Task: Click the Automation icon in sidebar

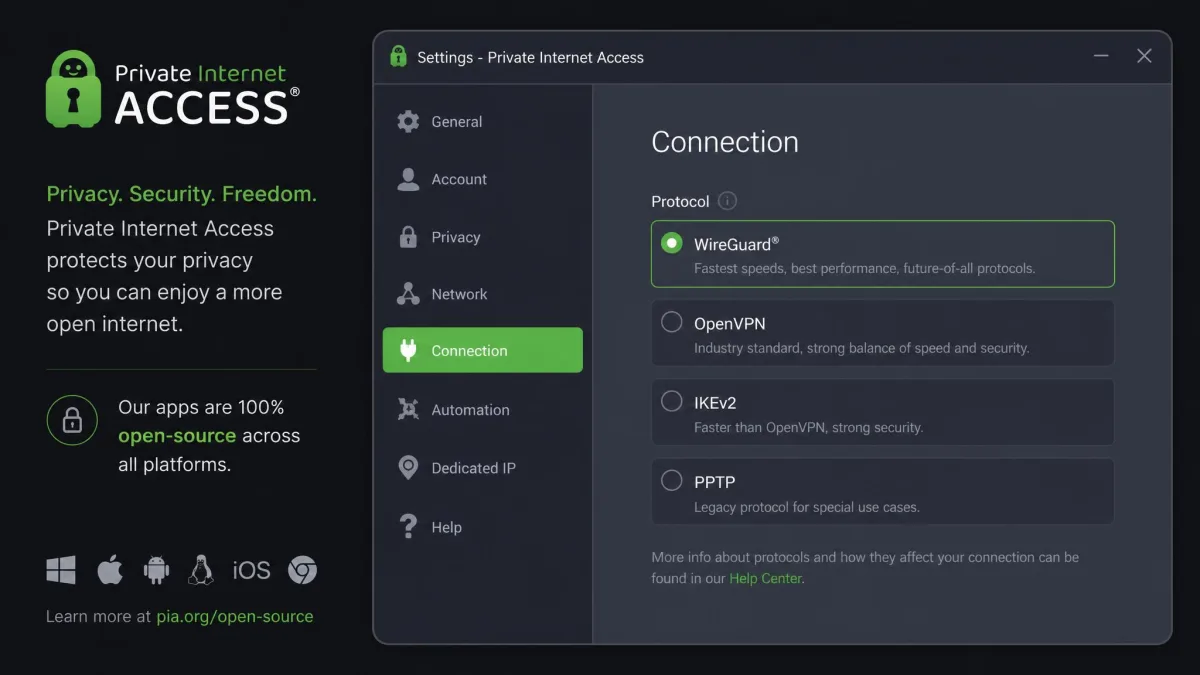Action: pyautogui.click(x=408, y=410)
